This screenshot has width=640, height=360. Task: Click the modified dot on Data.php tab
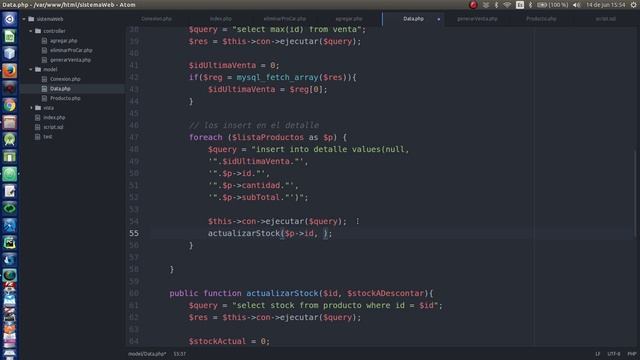tap(439, 19)
